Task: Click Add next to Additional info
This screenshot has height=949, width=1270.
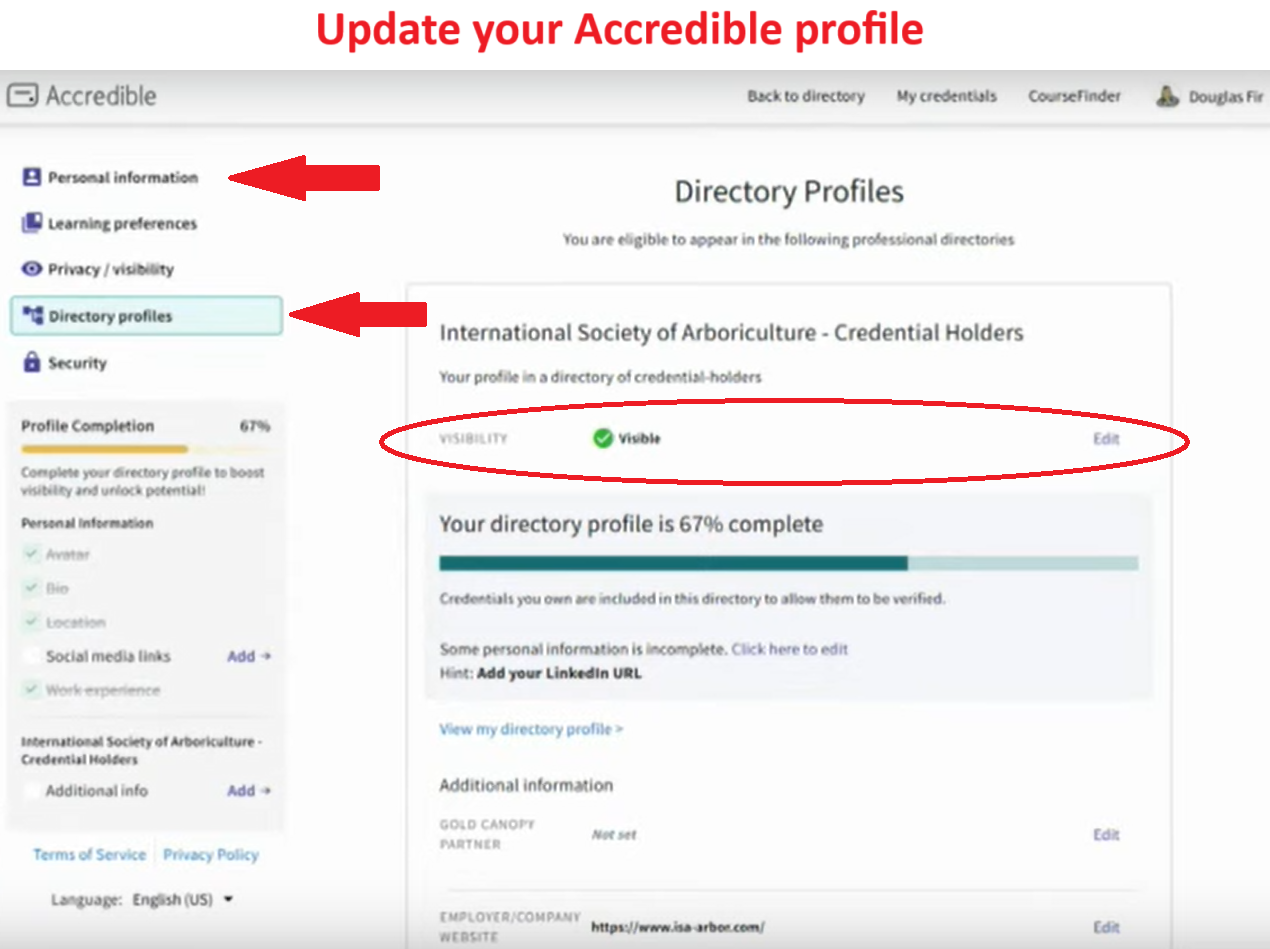Action: click(249, 791)
